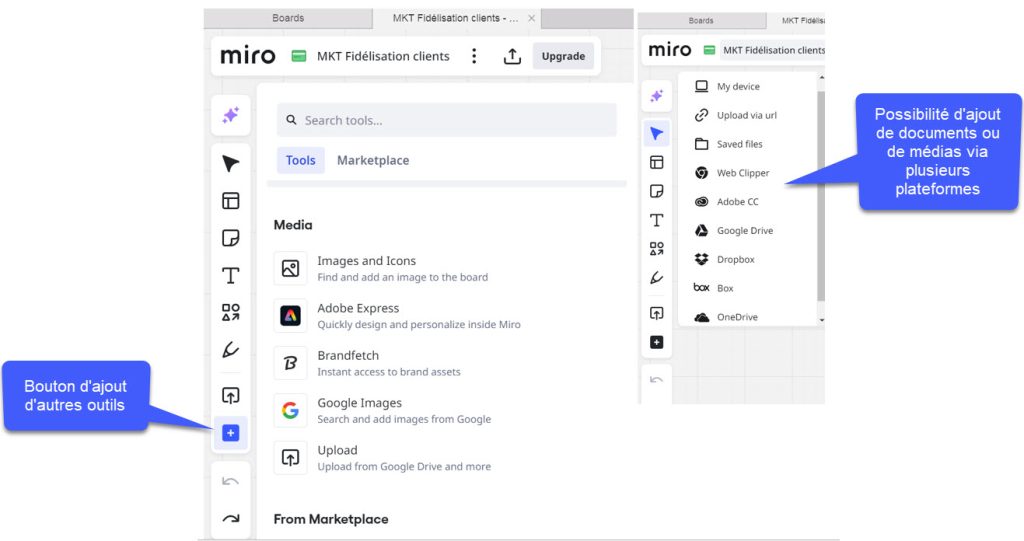The width and height of the screenshot is (1024, 541).
Task: Select the cursor tool in left toolbar
Action: point(231,163)
